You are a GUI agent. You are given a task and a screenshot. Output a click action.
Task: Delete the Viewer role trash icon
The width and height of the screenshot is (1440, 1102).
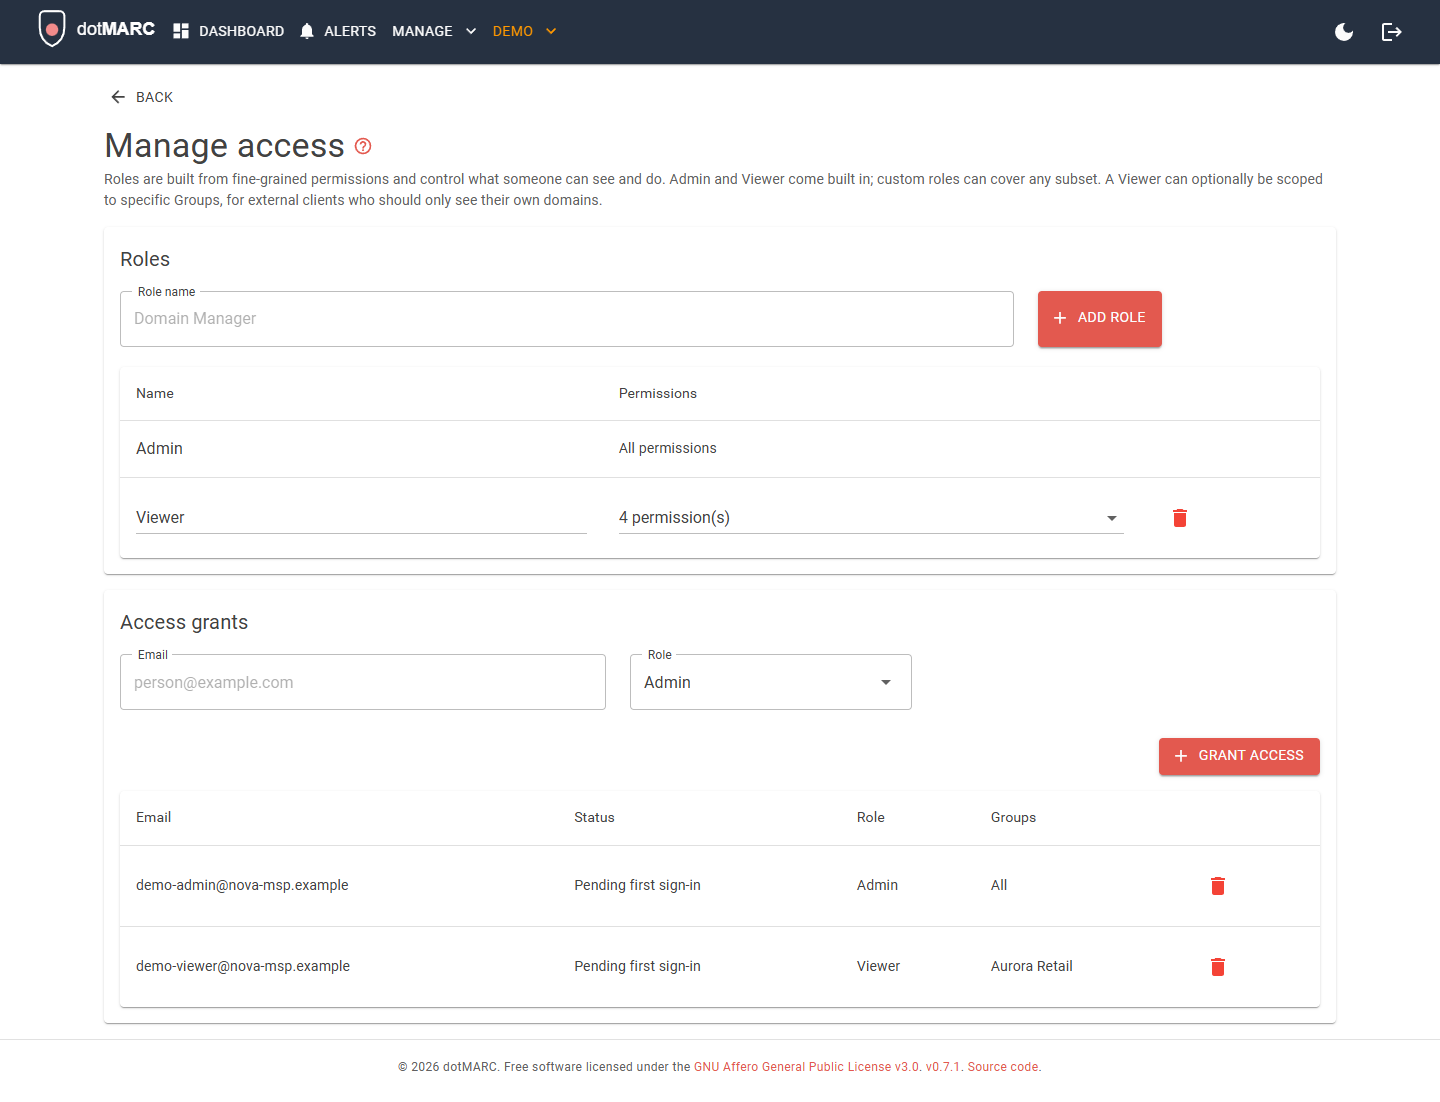click(x=1180, y=518)
